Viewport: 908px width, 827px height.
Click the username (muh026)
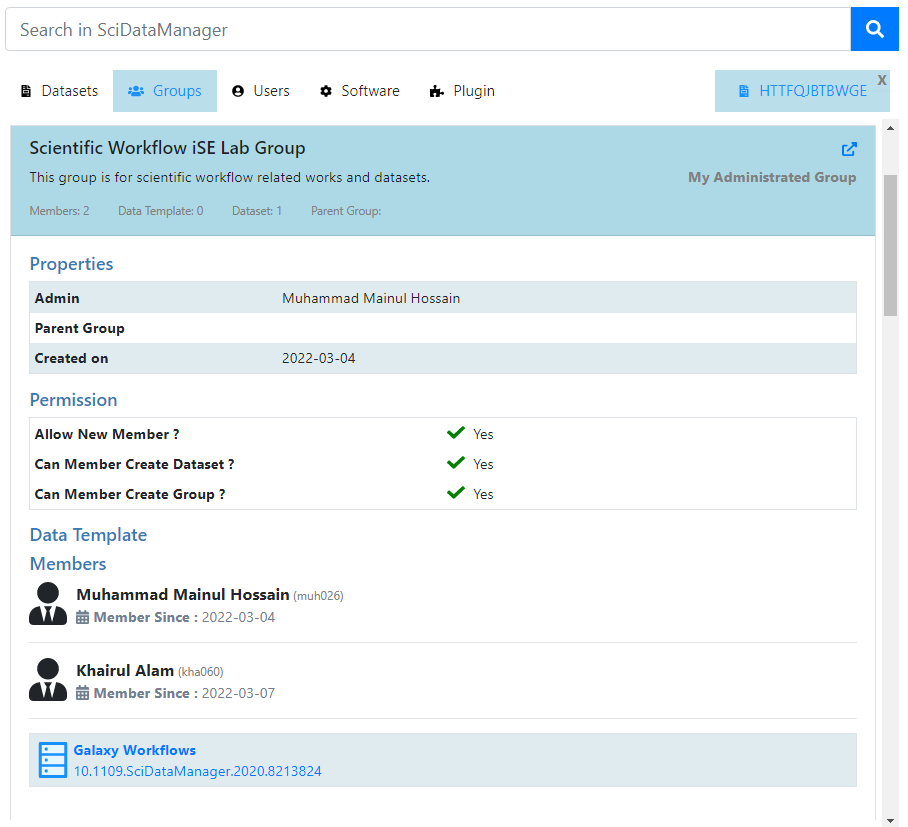(318, 596)
